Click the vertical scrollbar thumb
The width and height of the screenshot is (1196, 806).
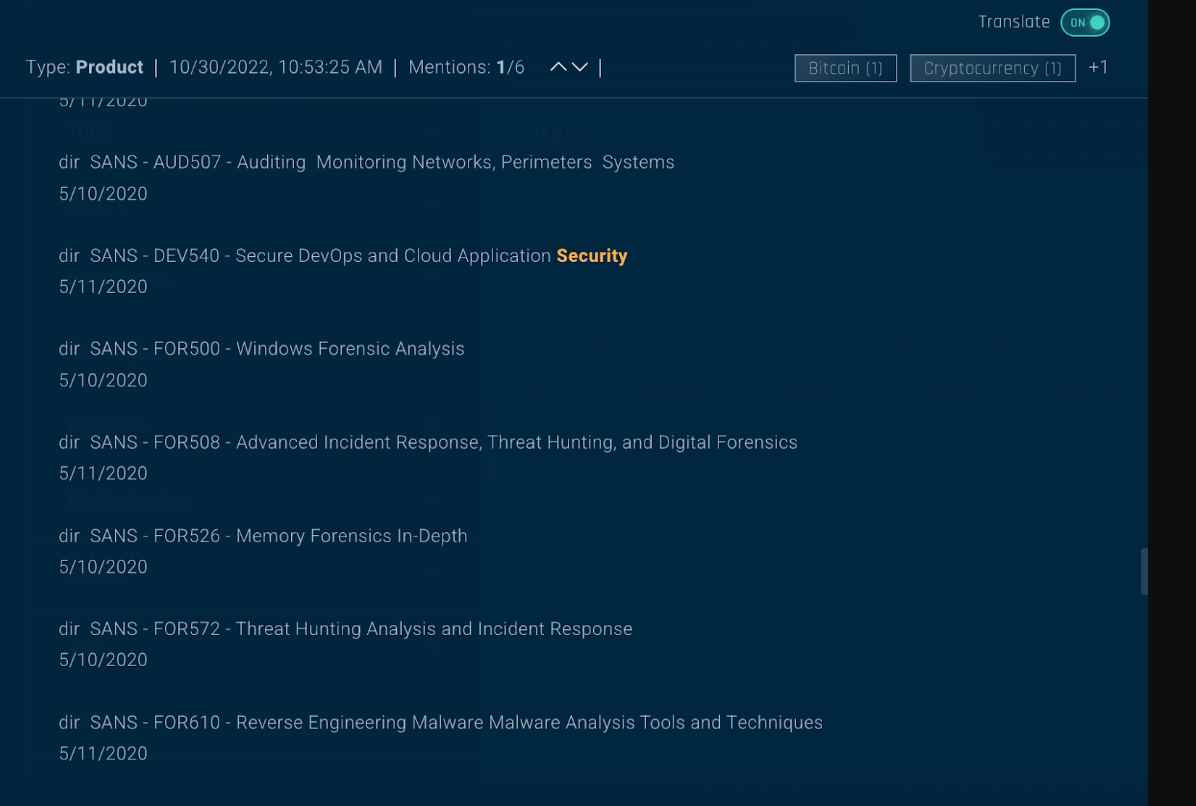1143,571
